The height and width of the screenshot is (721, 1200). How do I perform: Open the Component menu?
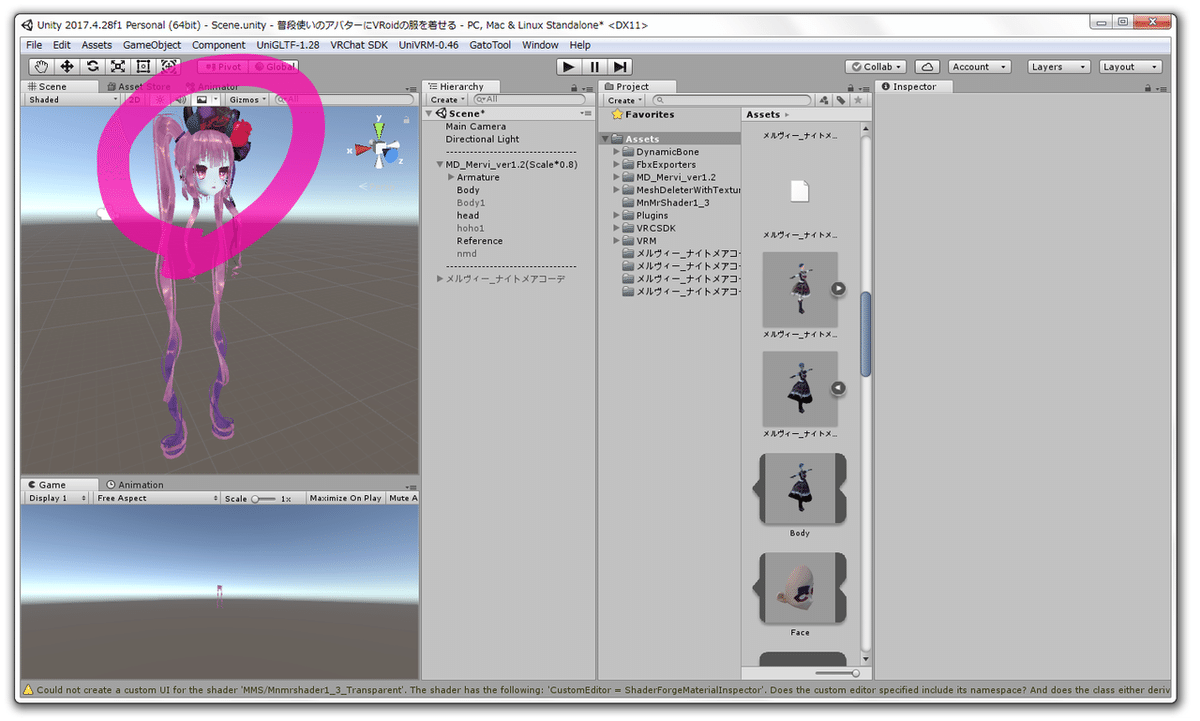click(218, 45)
